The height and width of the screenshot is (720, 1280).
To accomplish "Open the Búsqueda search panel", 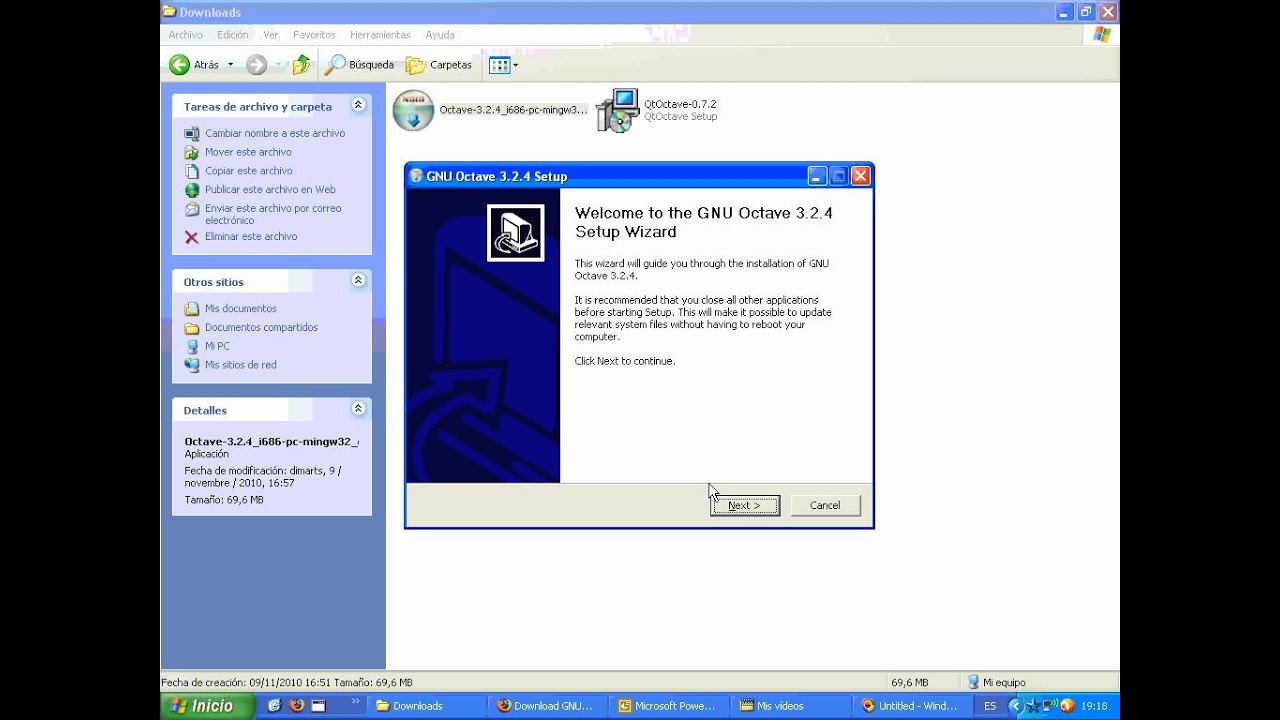I will (x=360, y=65).
